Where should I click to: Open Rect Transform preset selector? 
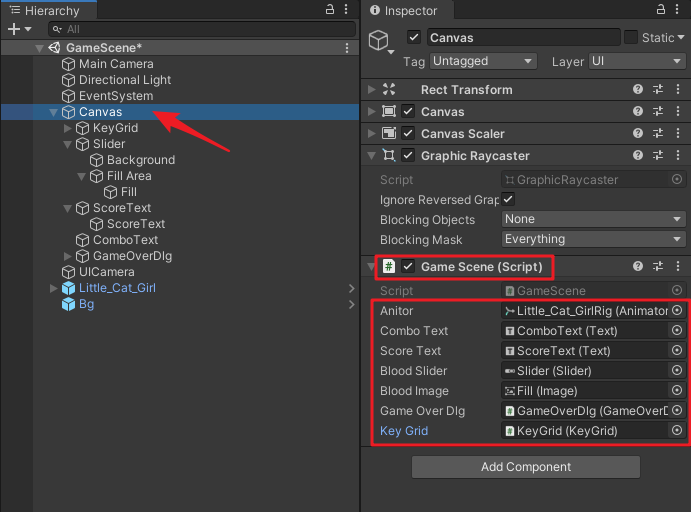(x=658, y=89)
